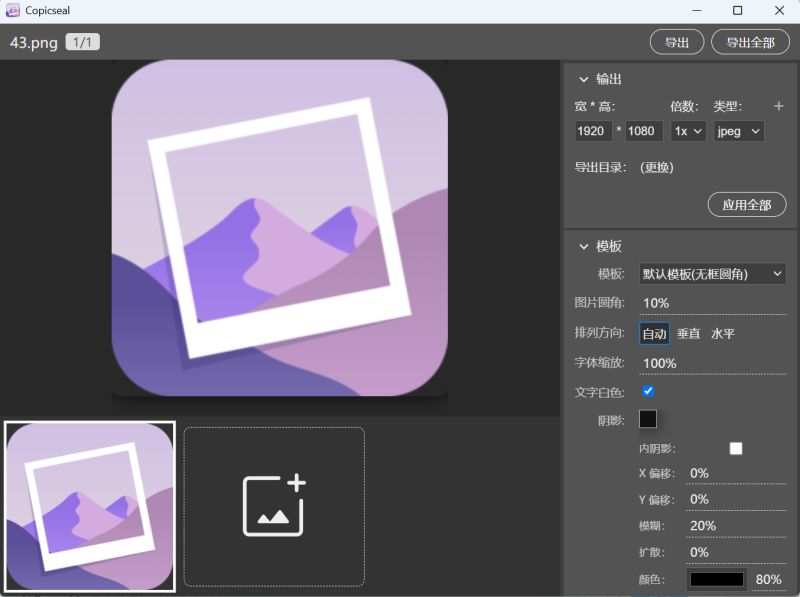Viewport: 800px width, 597px height.
Task: Click the height field showing 1080
Action: [x=644, y=131]
